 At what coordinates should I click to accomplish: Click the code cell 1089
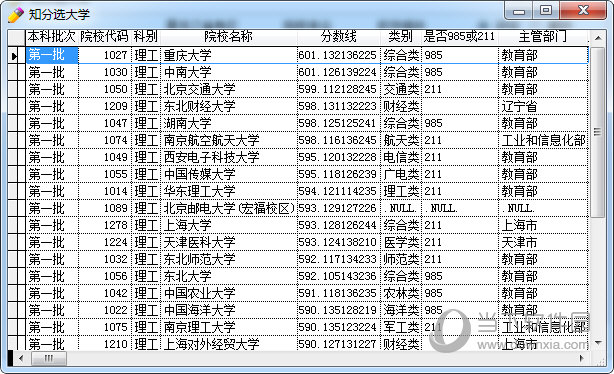(105, 208)
